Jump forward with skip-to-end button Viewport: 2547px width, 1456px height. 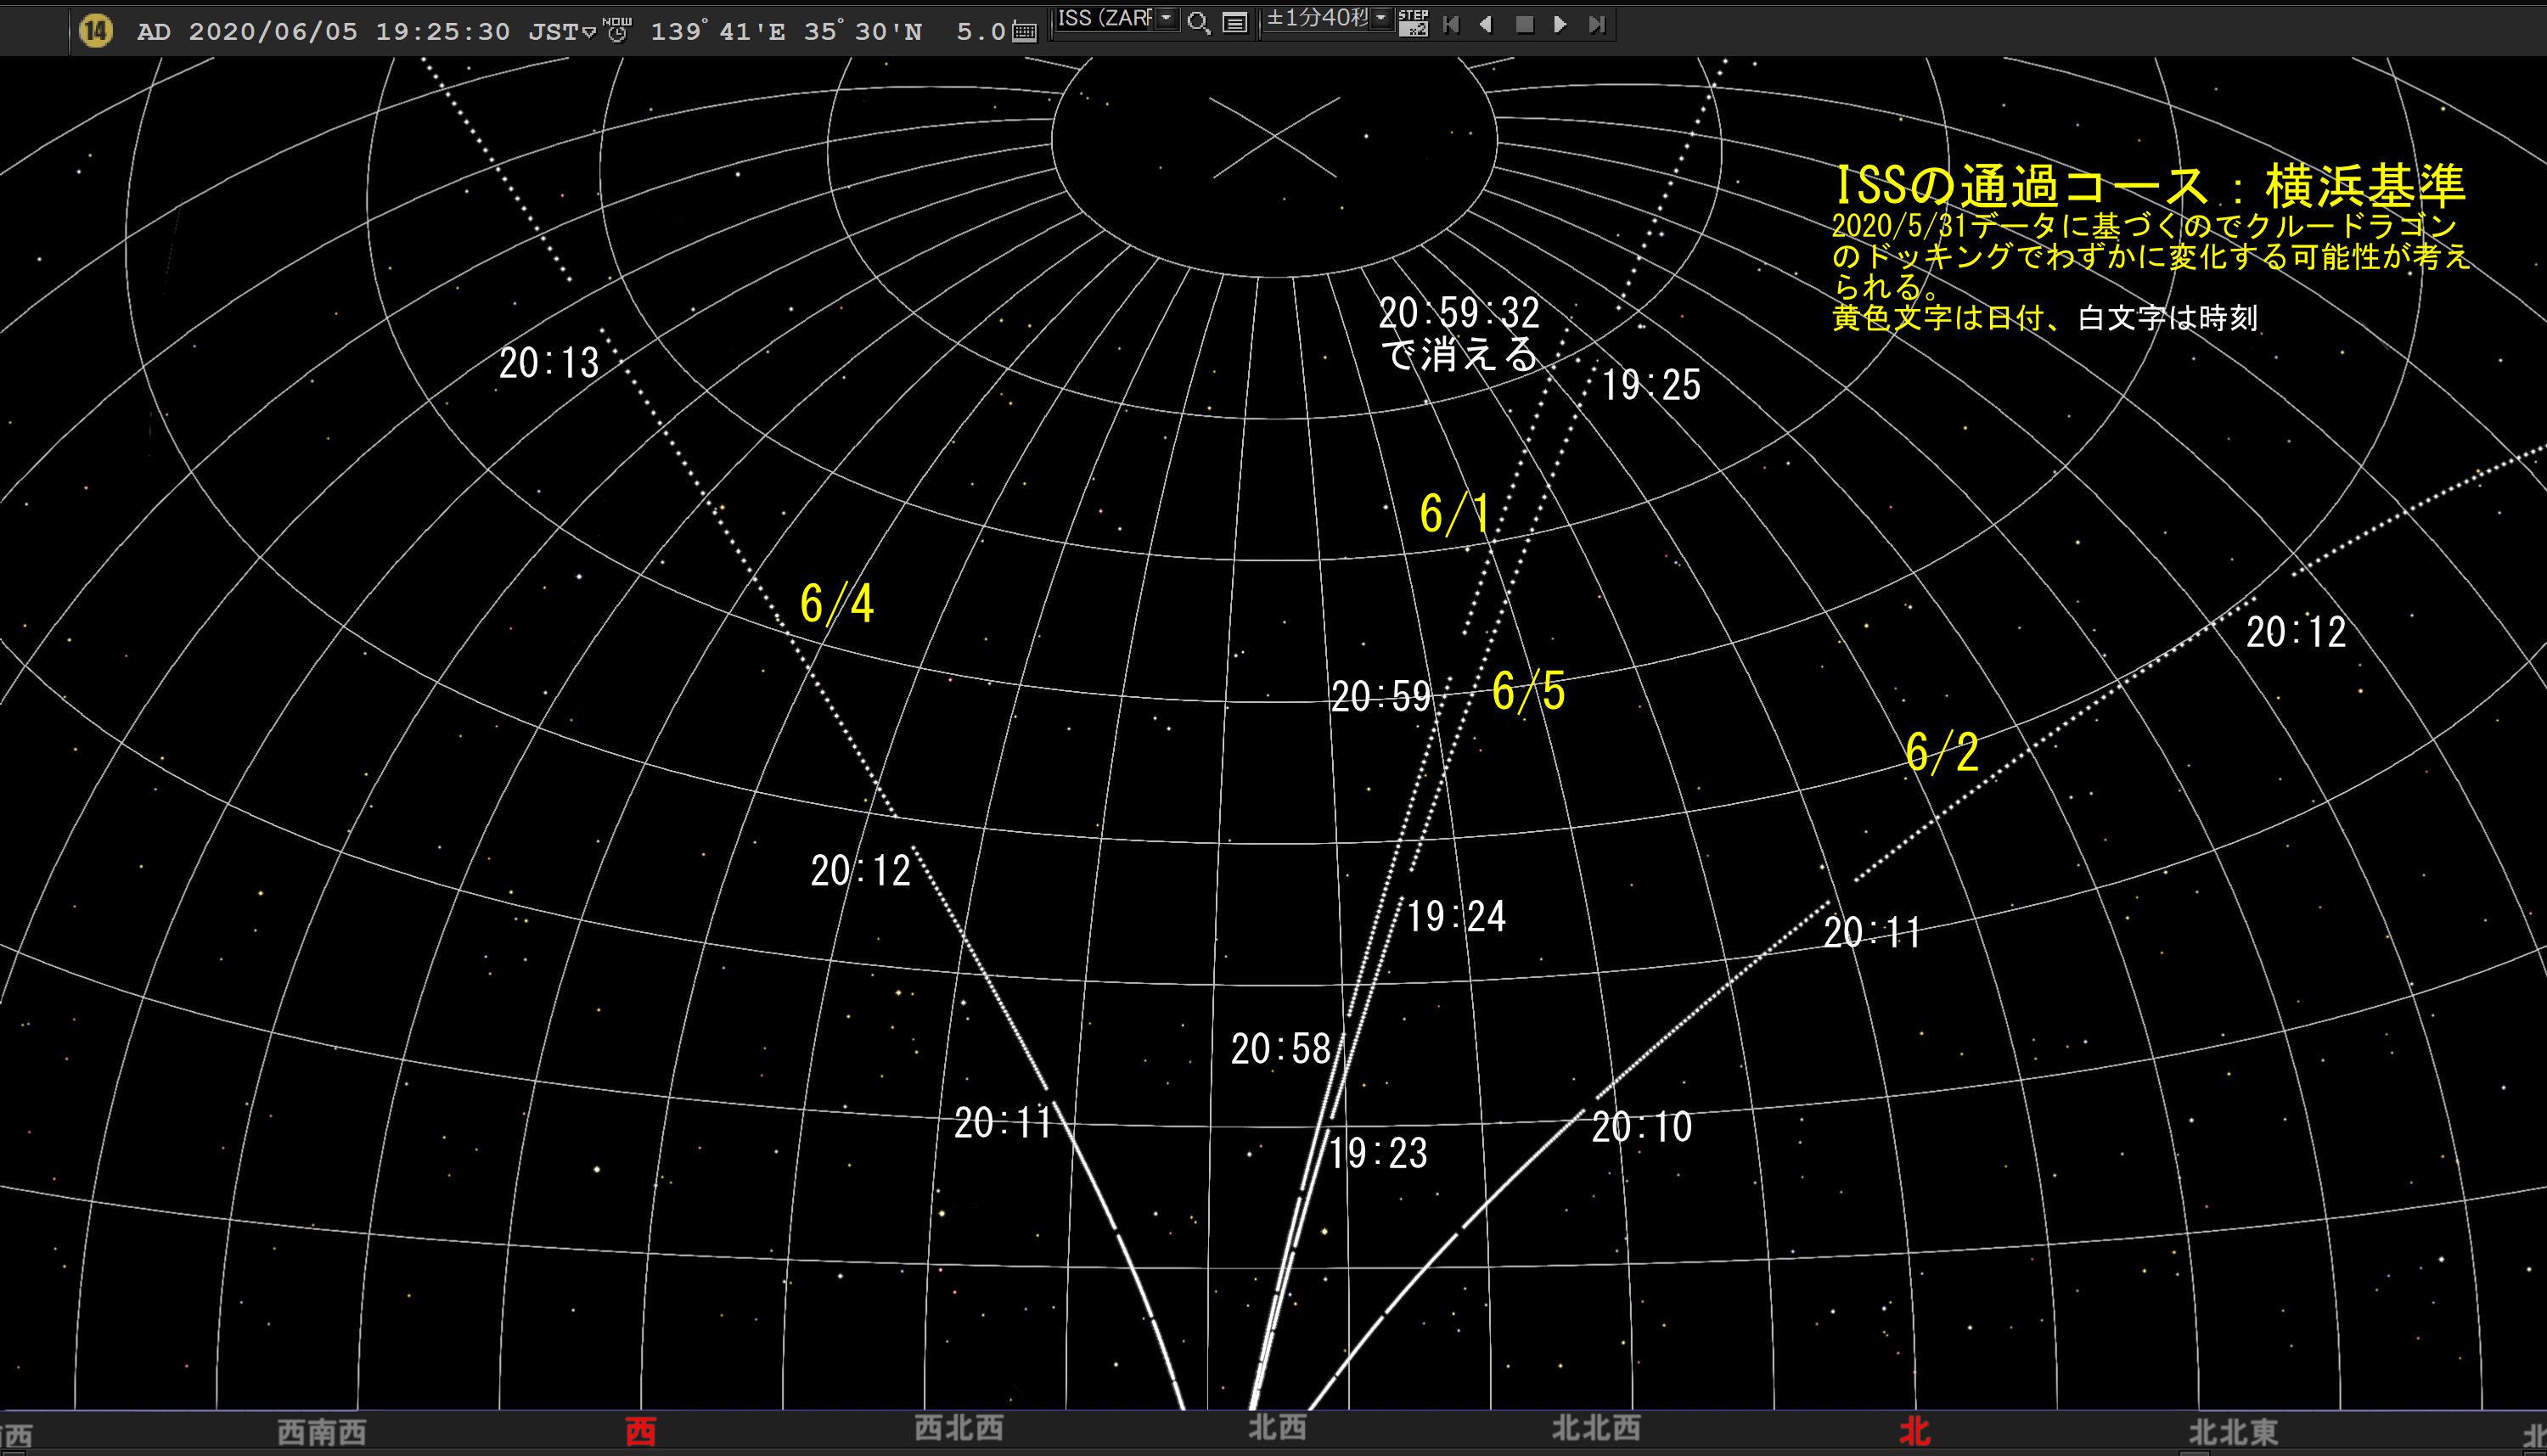pyautogui.click(x=1597, y=24)
